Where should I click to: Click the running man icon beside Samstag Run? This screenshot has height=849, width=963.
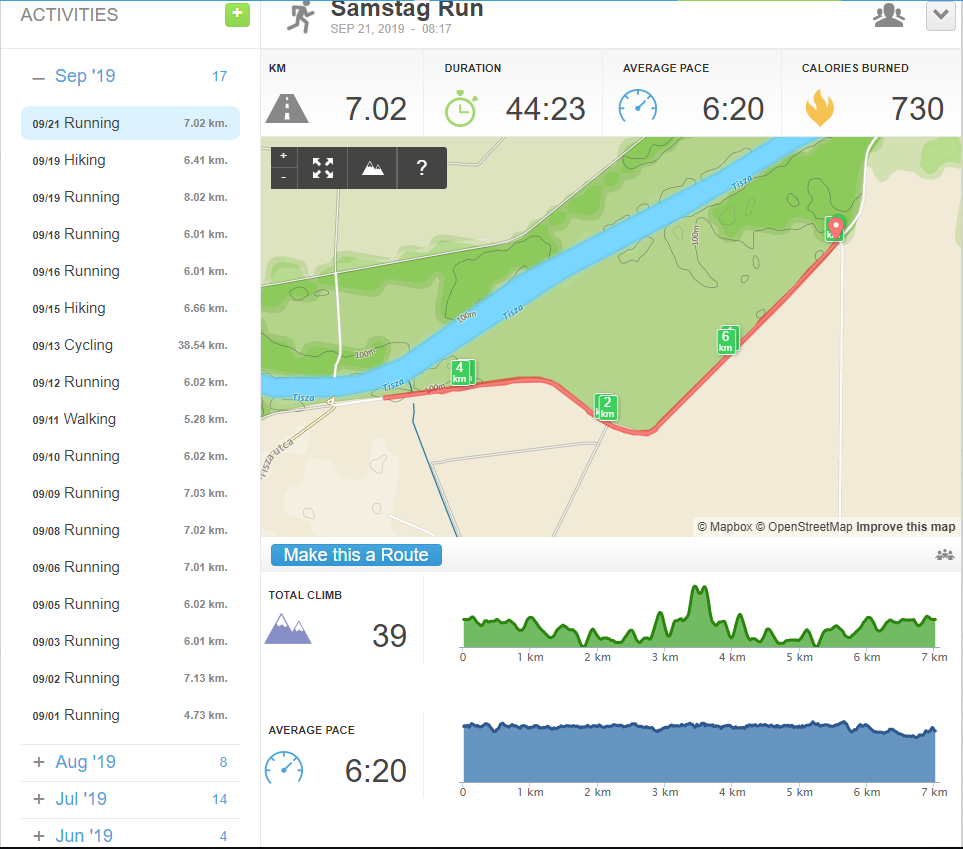tap(301, 17)
